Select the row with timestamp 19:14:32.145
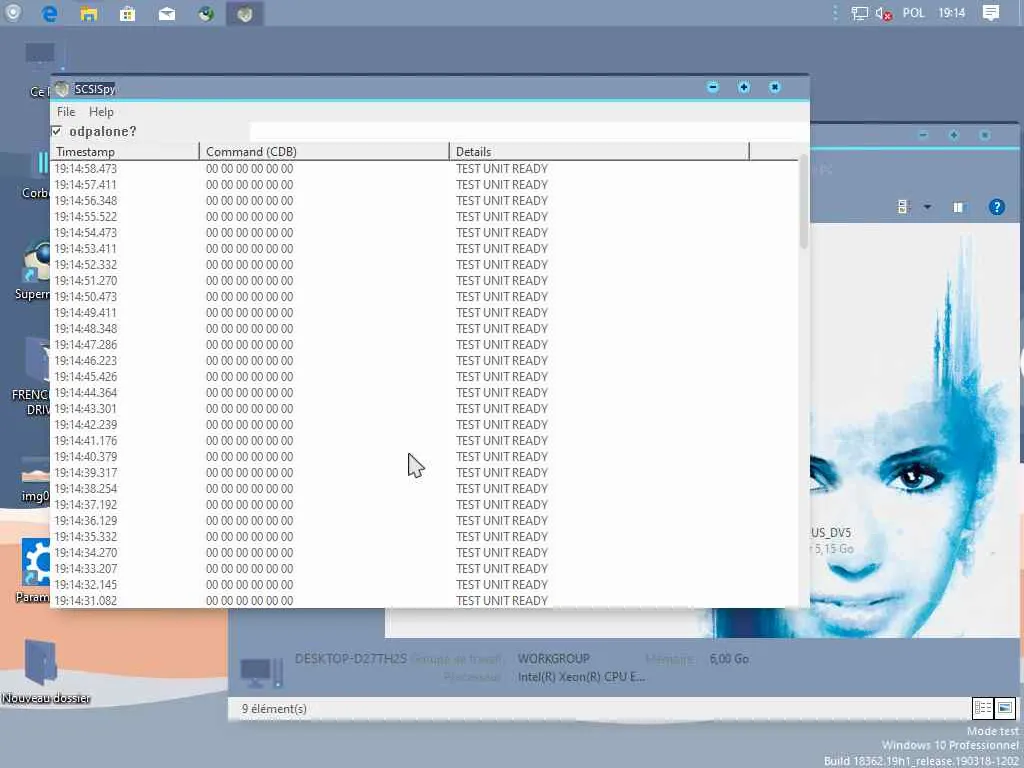Screen dimensions: 1024x768 pyautogui.click(x=424, y=584)
